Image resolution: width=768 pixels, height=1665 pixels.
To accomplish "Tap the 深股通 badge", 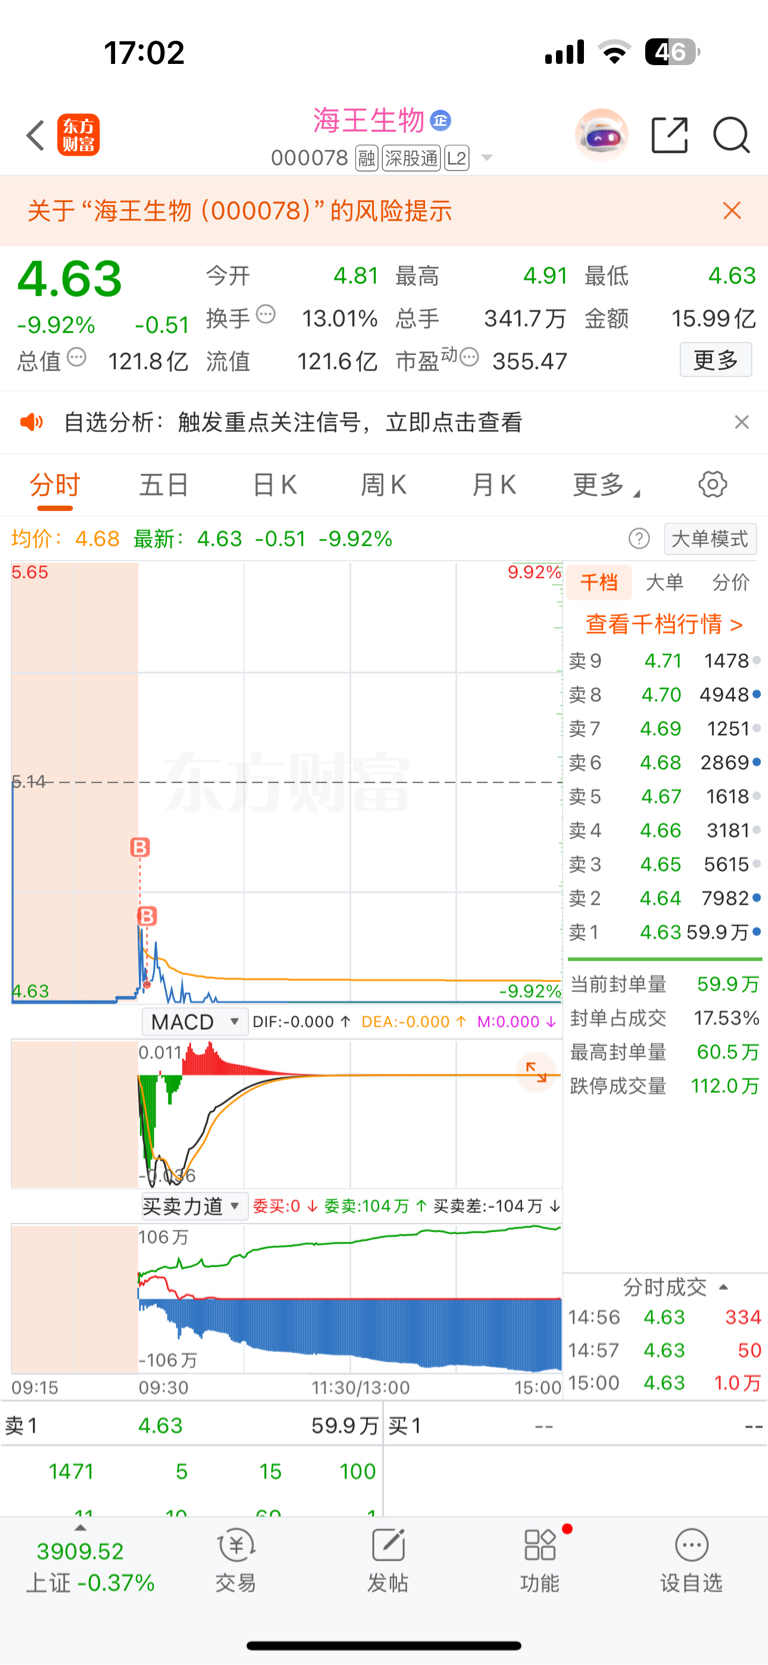I will click(411, 158).
